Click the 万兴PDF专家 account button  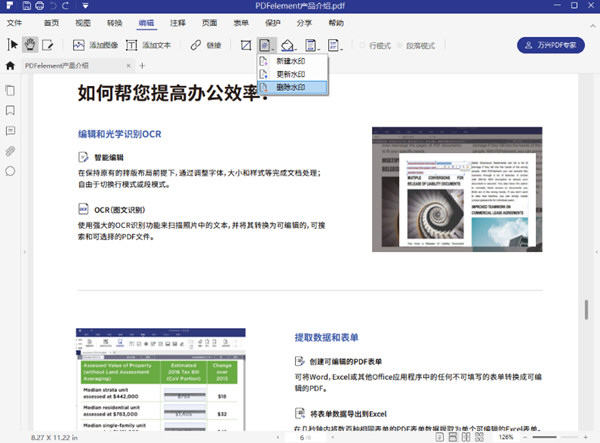[551, 45]
